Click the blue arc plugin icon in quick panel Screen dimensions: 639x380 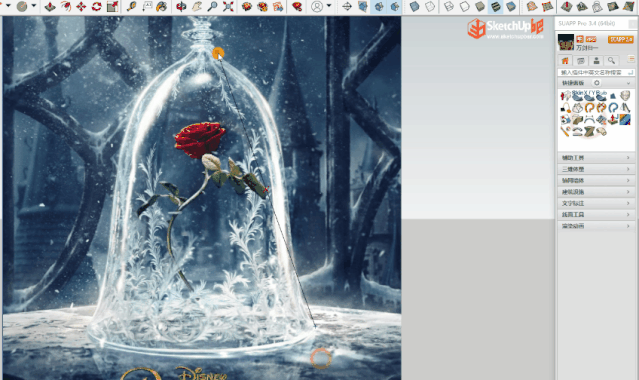(x=613, y=108)
